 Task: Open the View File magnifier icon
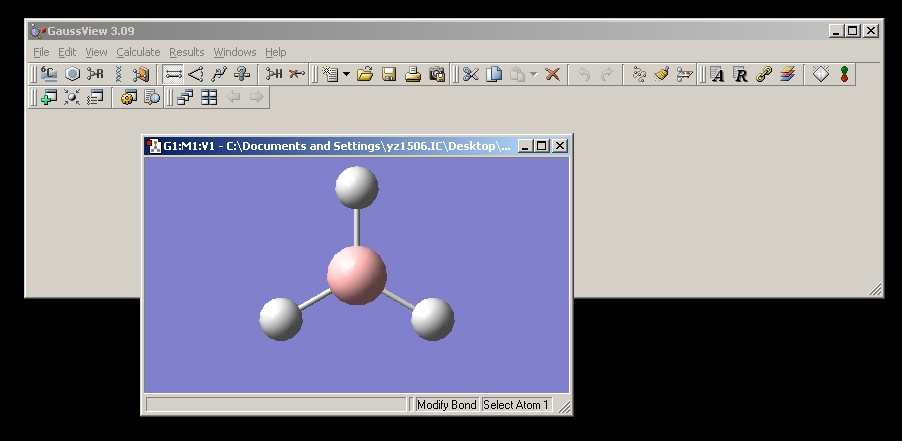[x=152, y=97]
